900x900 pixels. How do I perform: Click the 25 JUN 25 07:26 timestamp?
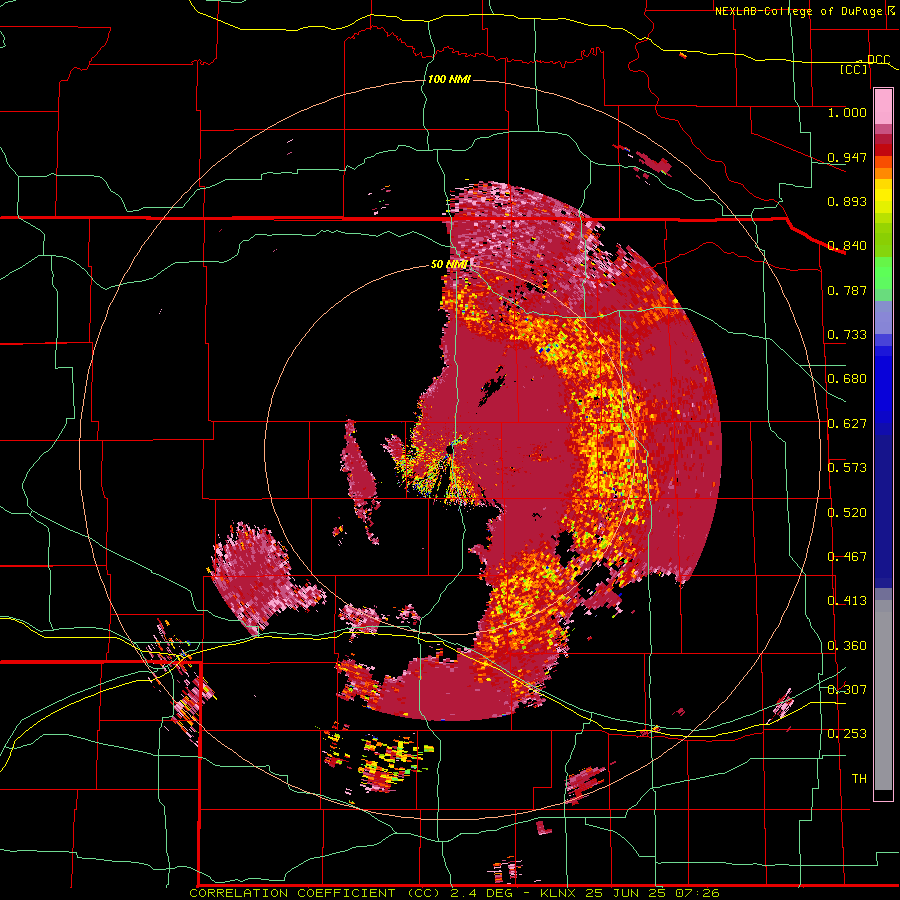pyautogui.click(x=653, y=893)
